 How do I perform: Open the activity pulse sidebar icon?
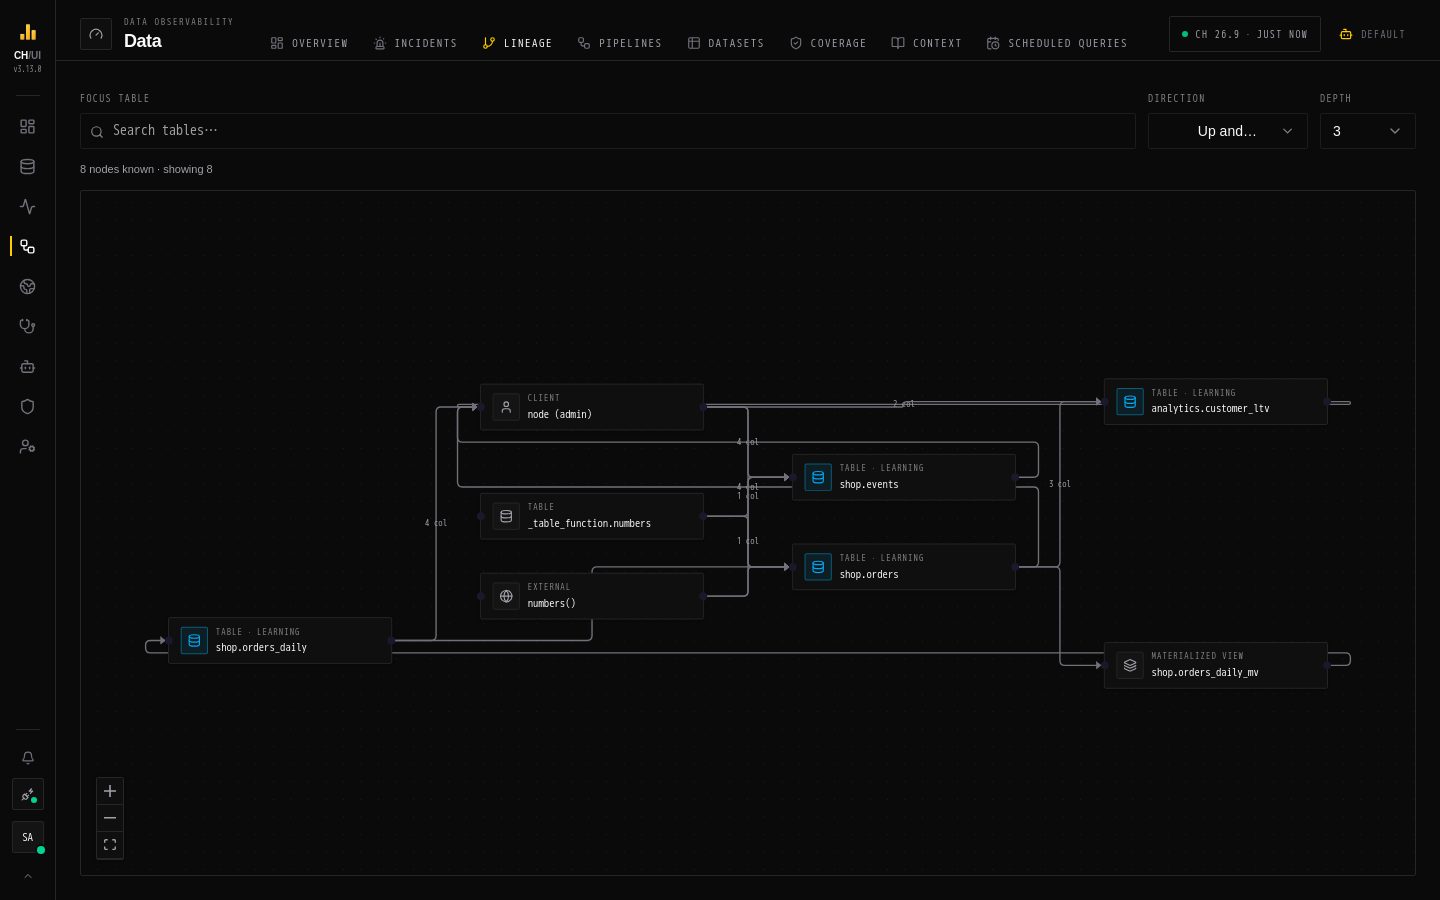click(27, 207)
